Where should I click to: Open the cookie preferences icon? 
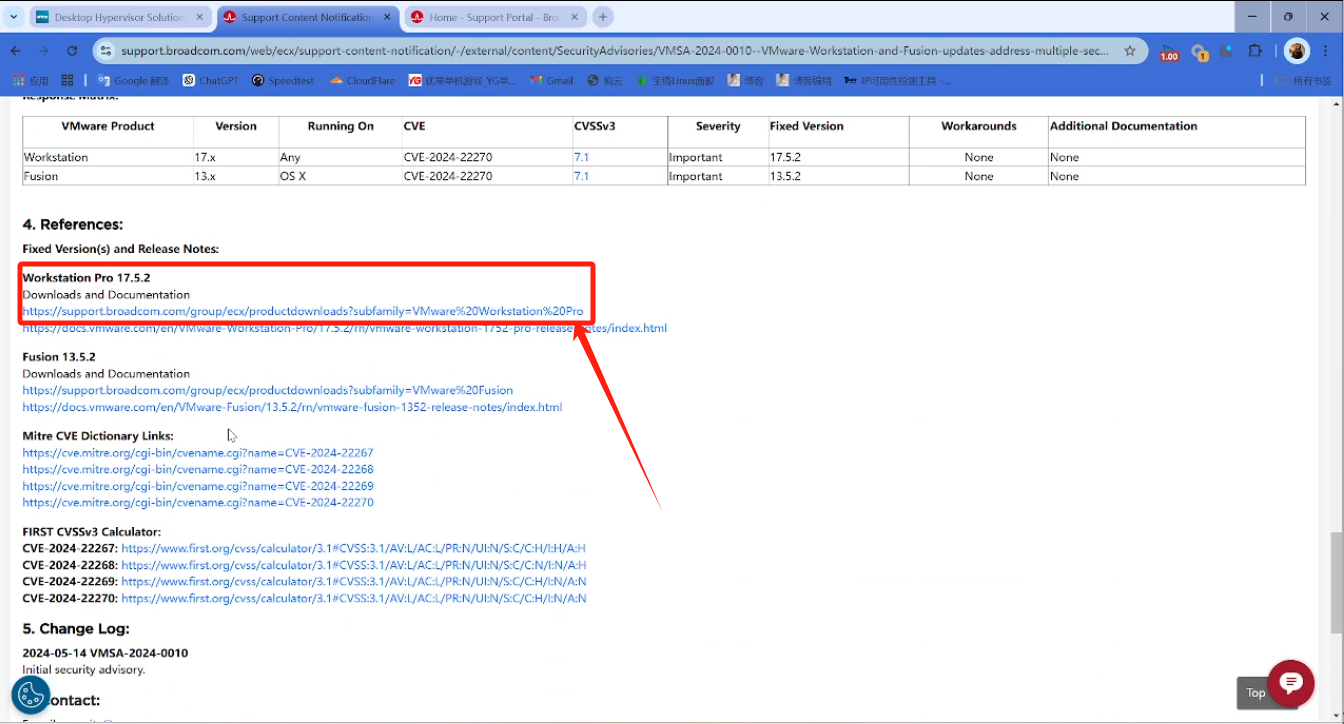point(30,694)
